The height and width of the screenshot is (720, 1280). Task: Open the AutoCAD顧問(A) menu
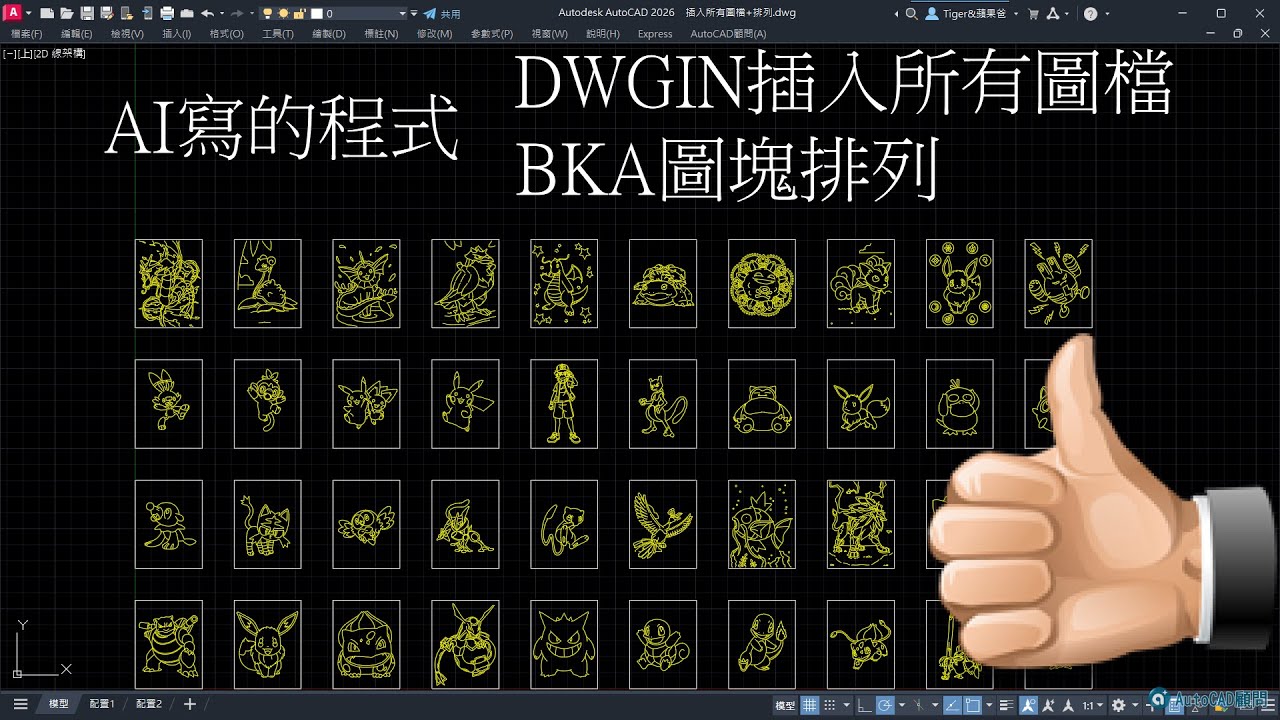tap(728, 34)
